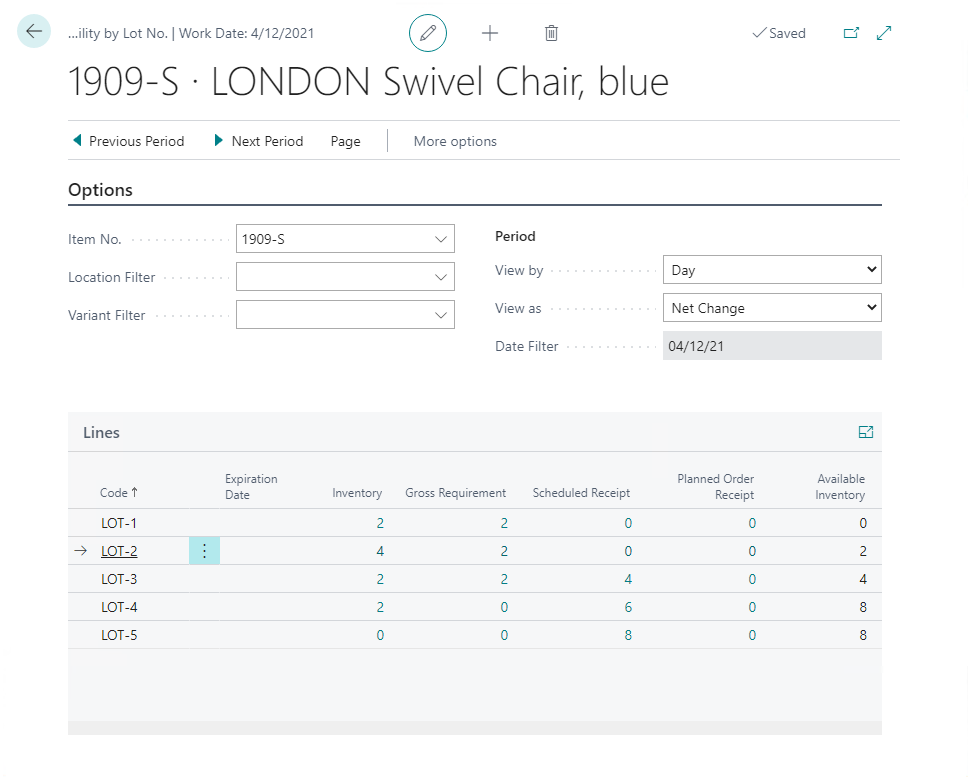The image size is (968, 777).
Task: Open page in new window icon
Action: click(851, 33)
